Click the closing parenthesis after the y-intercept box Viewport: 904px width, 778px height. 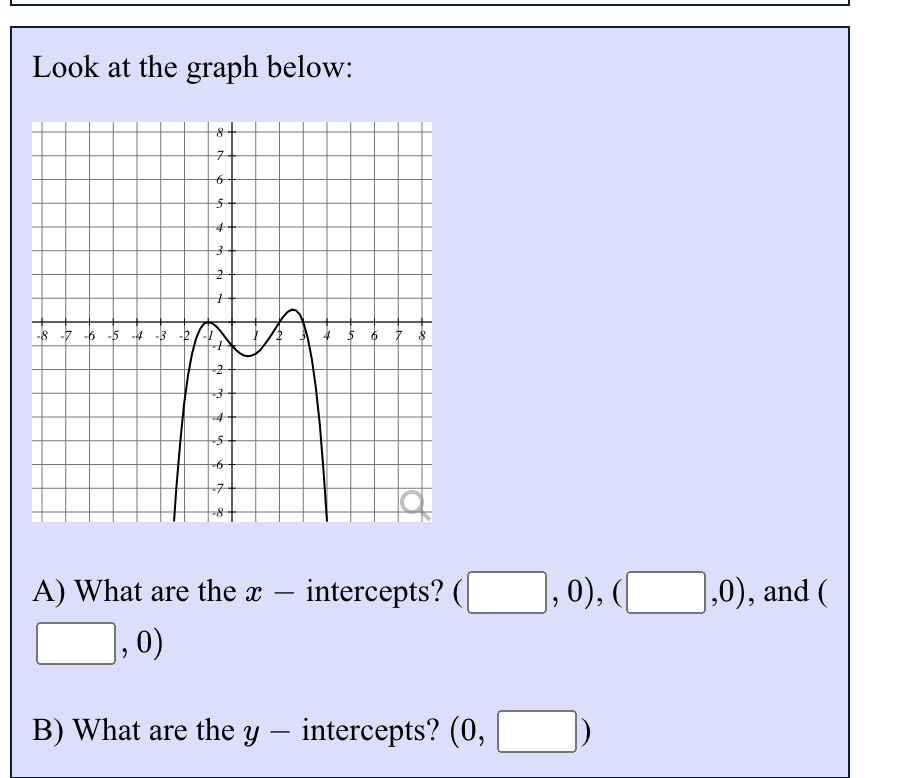click(584, 730)
